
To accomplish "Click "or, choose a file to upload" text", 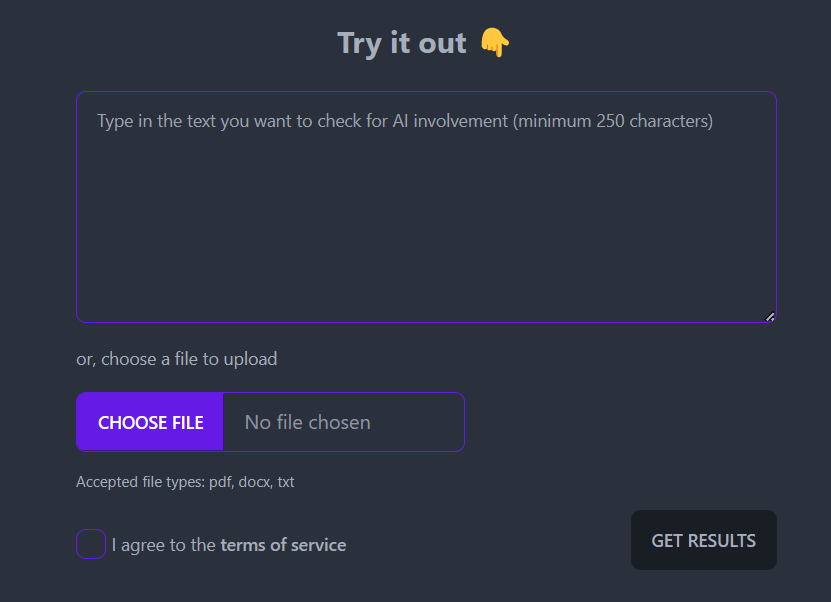I will click(x=176, y=358).
